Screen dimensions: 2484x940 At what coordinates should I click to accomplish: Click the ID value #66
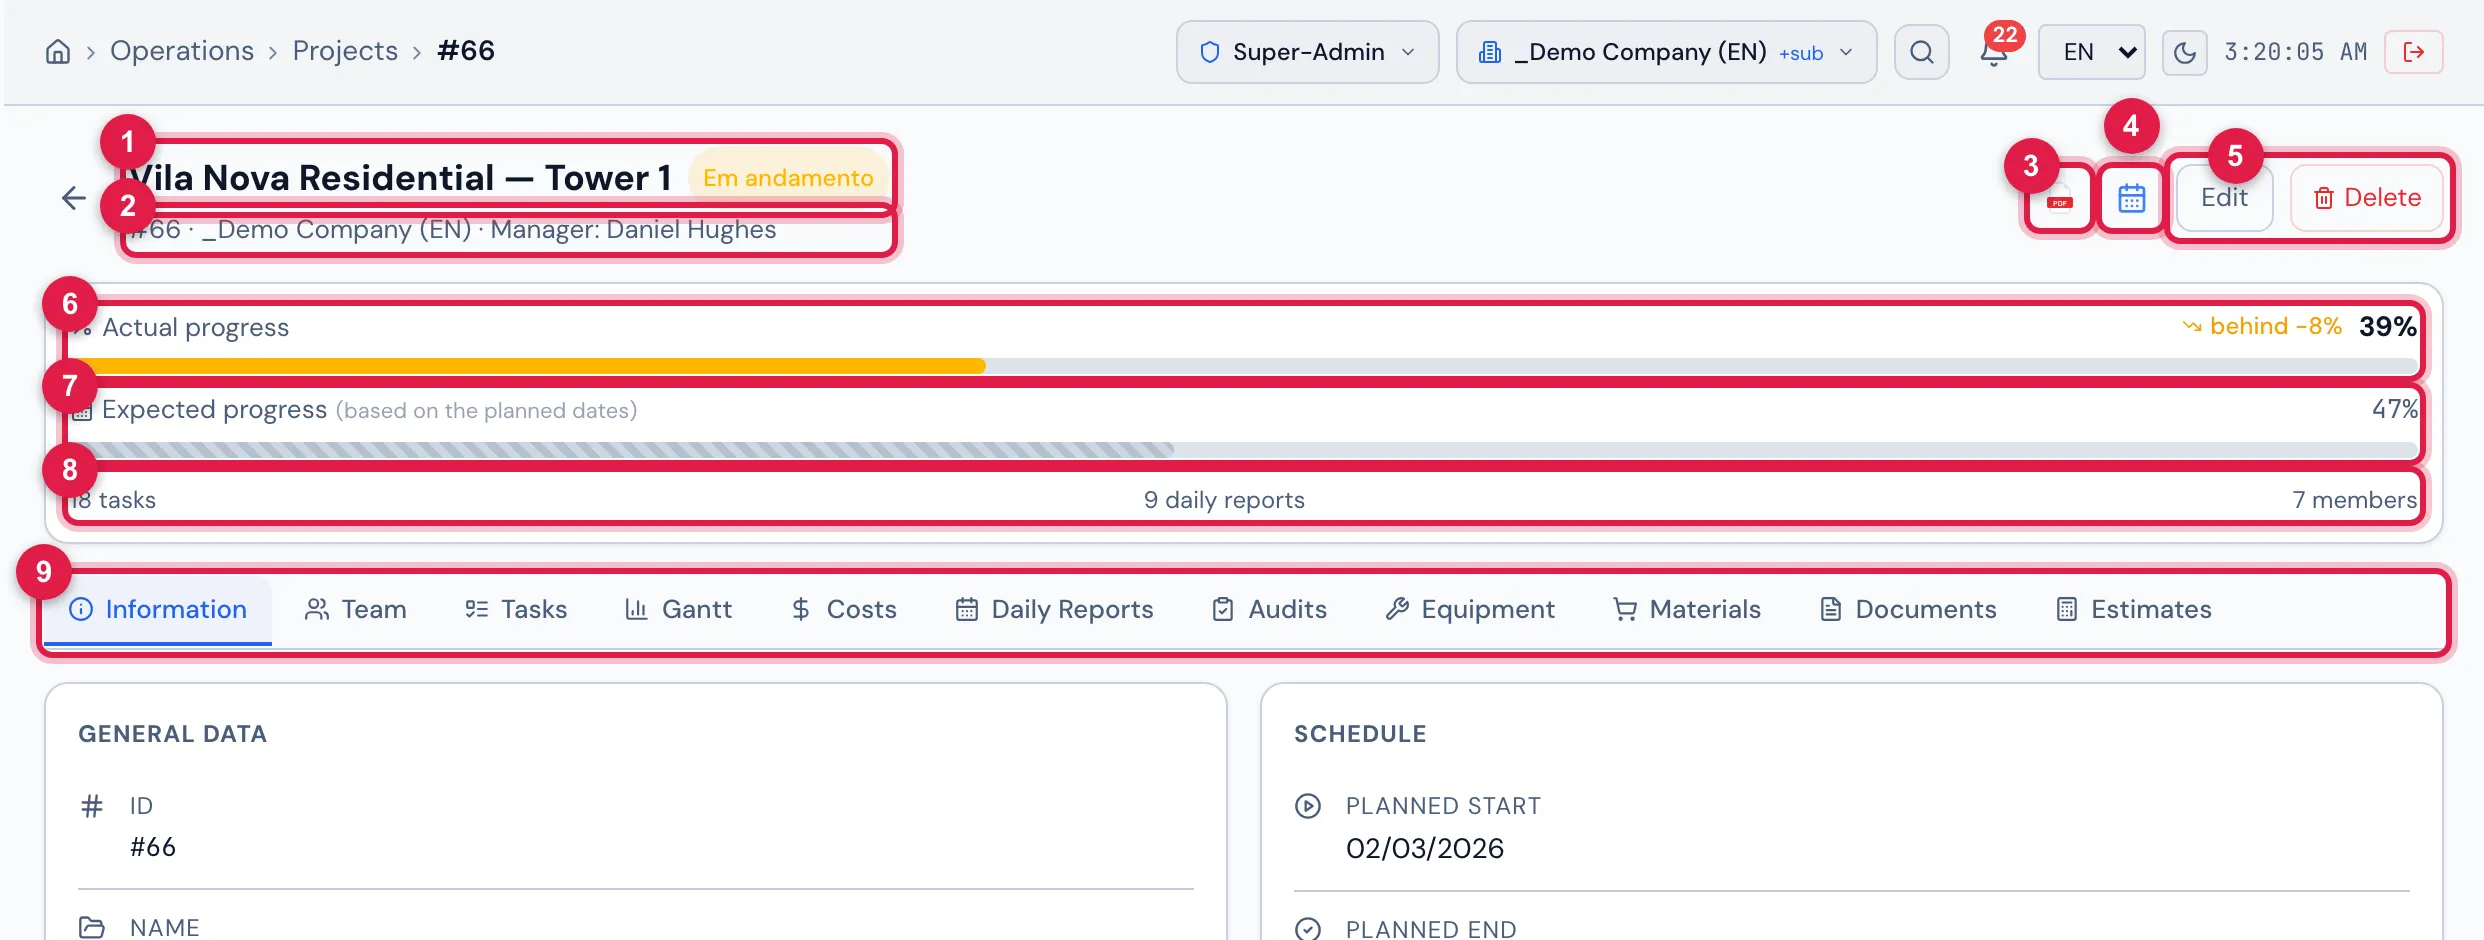coord(153,847)
